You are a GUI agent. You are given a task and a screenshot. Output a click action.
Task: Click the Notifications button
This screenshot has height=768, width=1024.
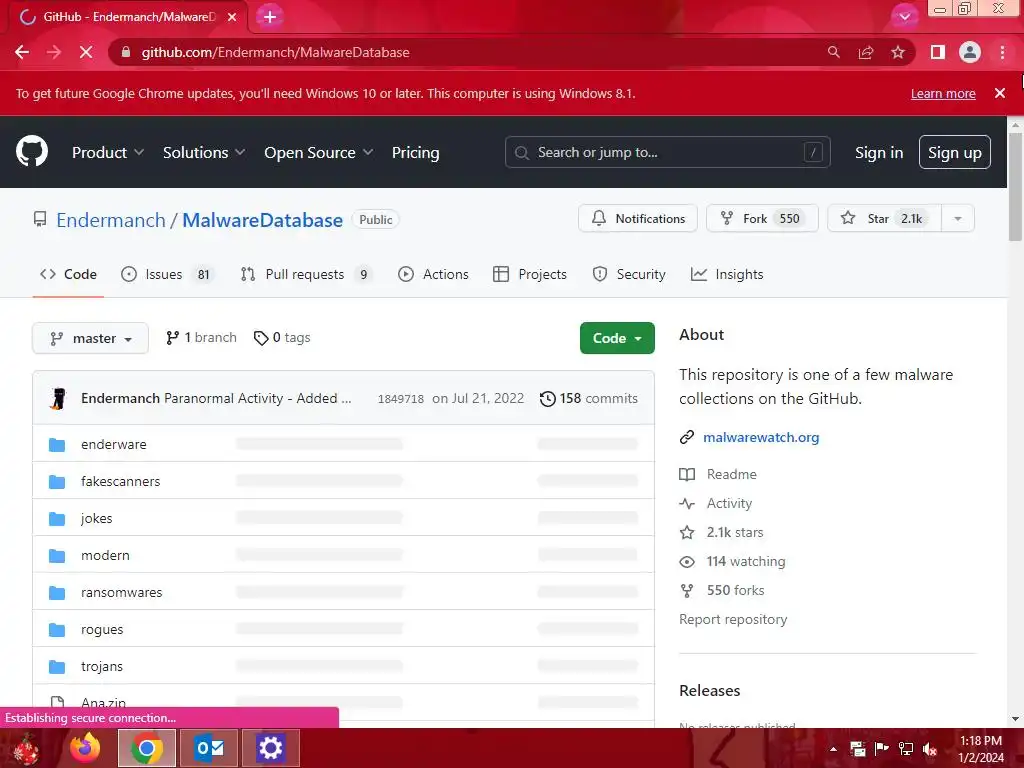[x=637, y=219]
